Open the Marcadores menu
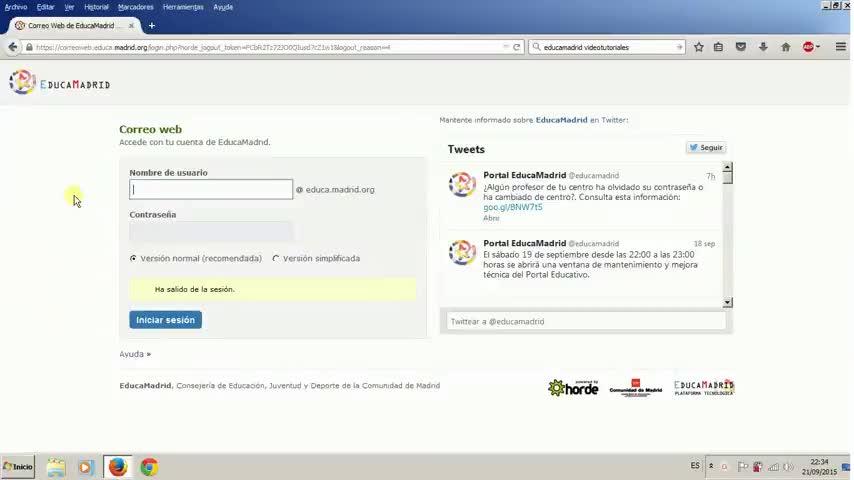The image size is (854, 480). pyautogui.click(x=136, y=7)
